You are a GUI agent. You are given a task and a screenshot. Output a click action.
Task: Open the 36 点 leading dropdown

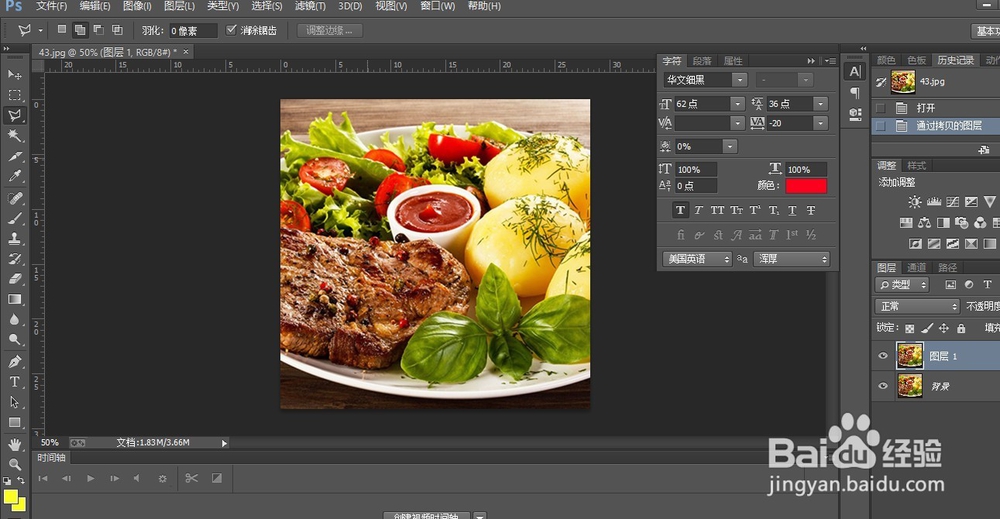click(821, 103)
